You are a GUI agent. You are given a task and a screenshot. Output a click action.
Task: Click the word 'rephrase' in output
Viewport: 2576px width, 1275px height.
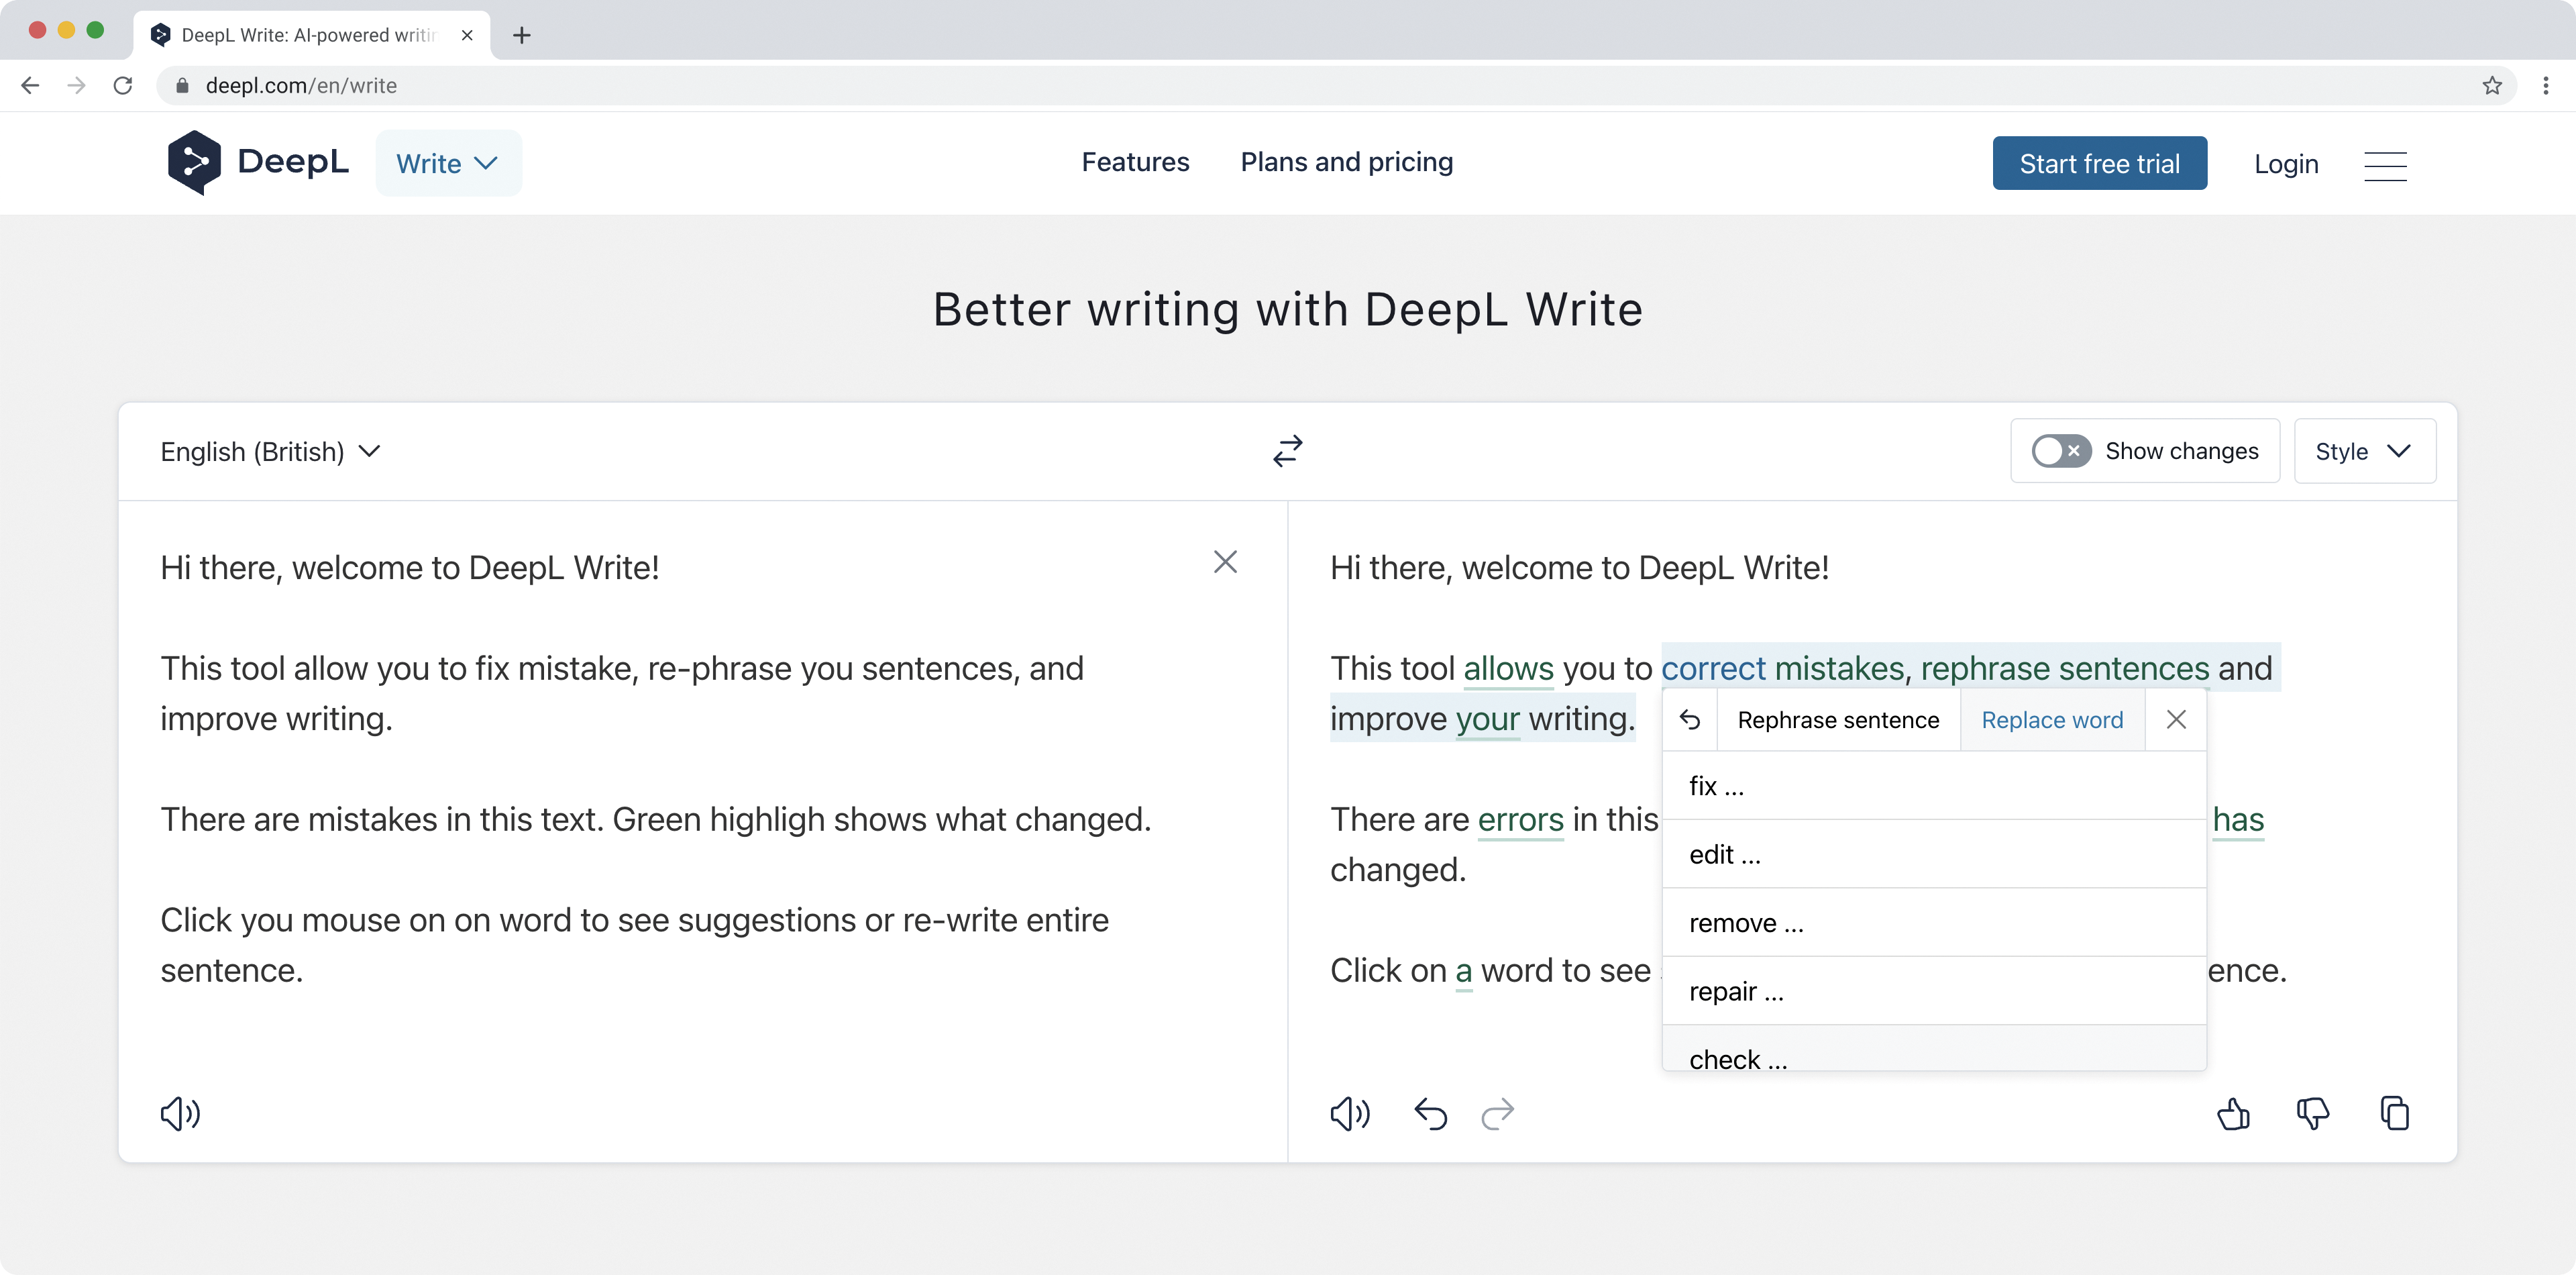pos(1985,668)
